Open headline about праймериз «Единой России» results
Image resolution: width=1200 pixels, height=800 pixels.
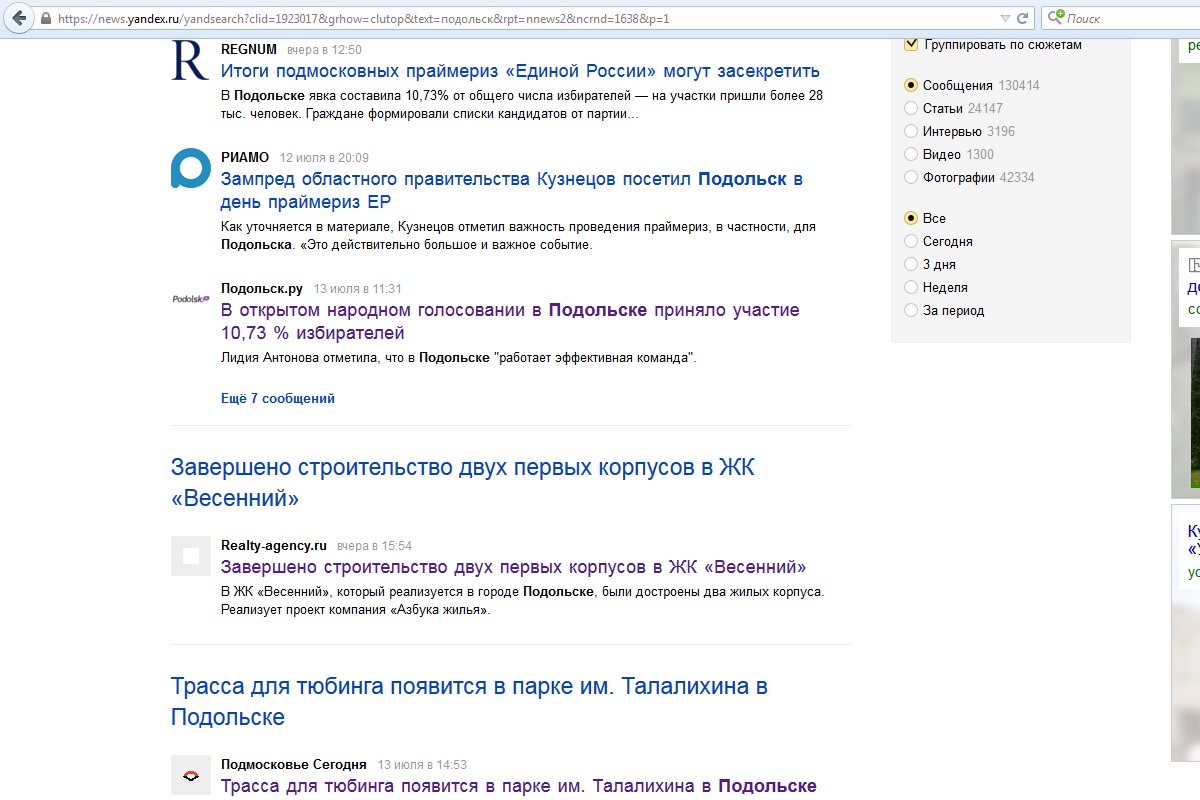point(520,71)
